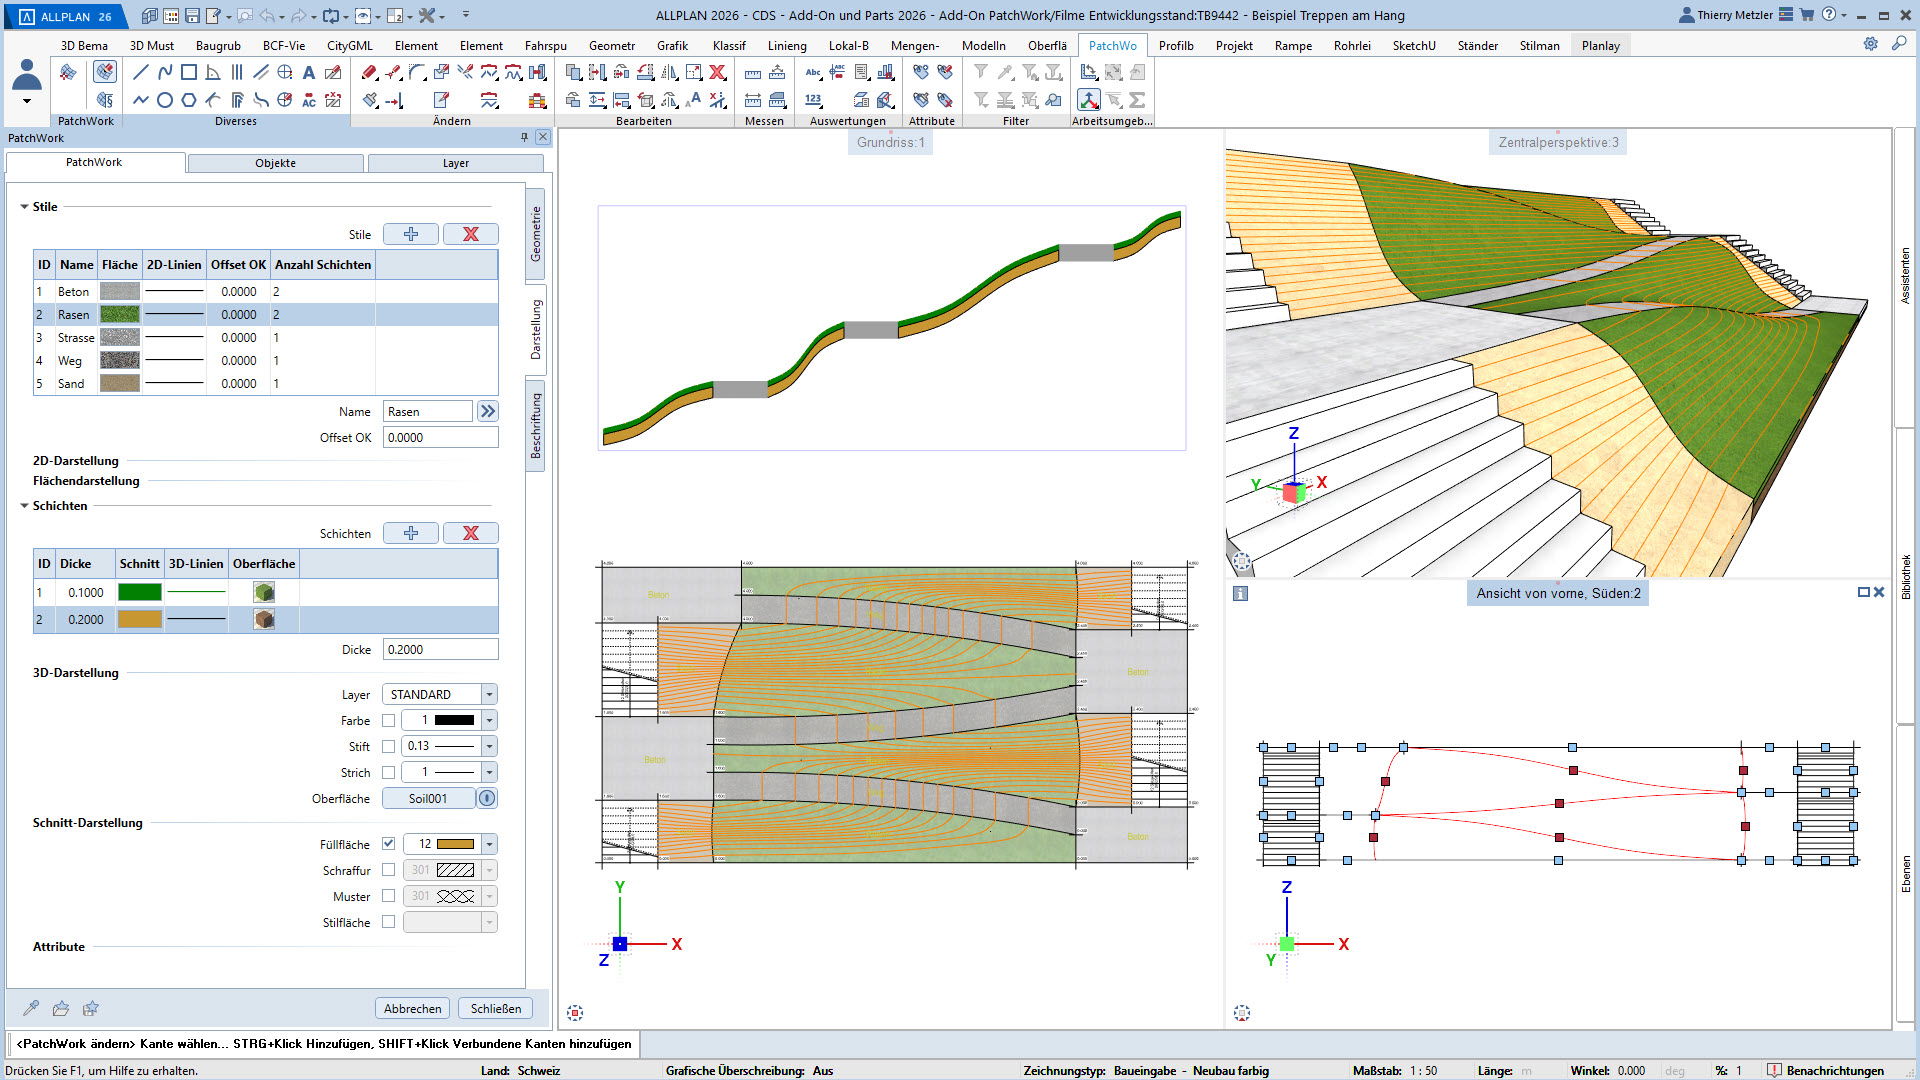Switch to the Objekte tab
The height and width of the screenshot is (1080, 1920).
275,163
